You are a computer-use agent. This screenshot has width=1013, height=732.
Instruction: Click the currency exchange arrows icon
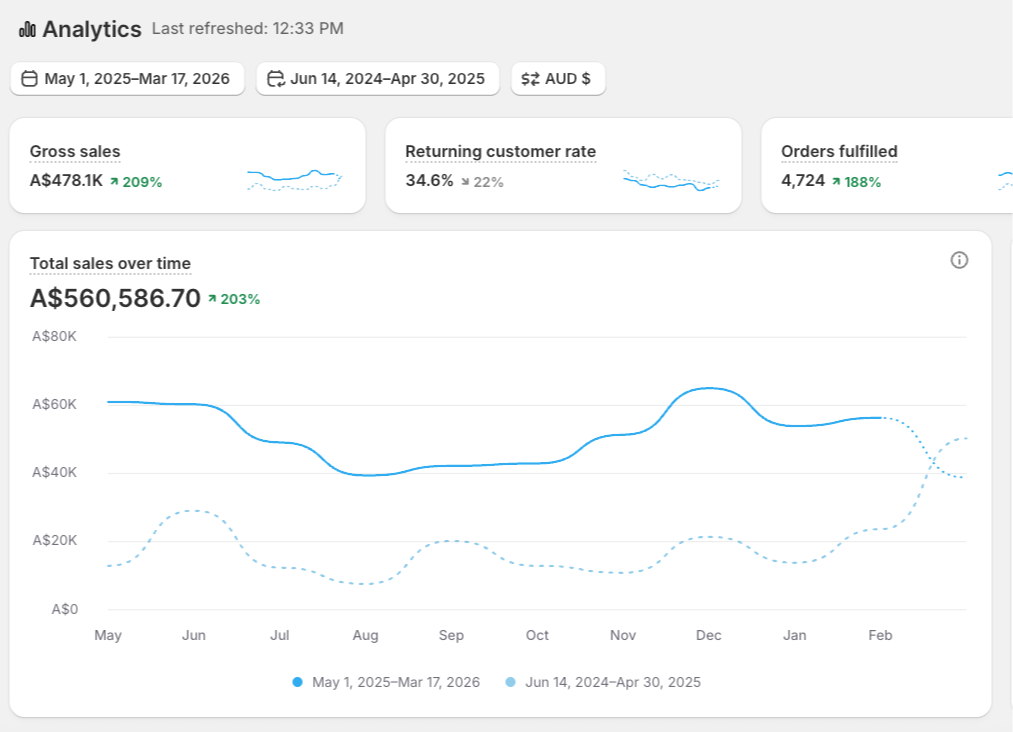point(530,79)
